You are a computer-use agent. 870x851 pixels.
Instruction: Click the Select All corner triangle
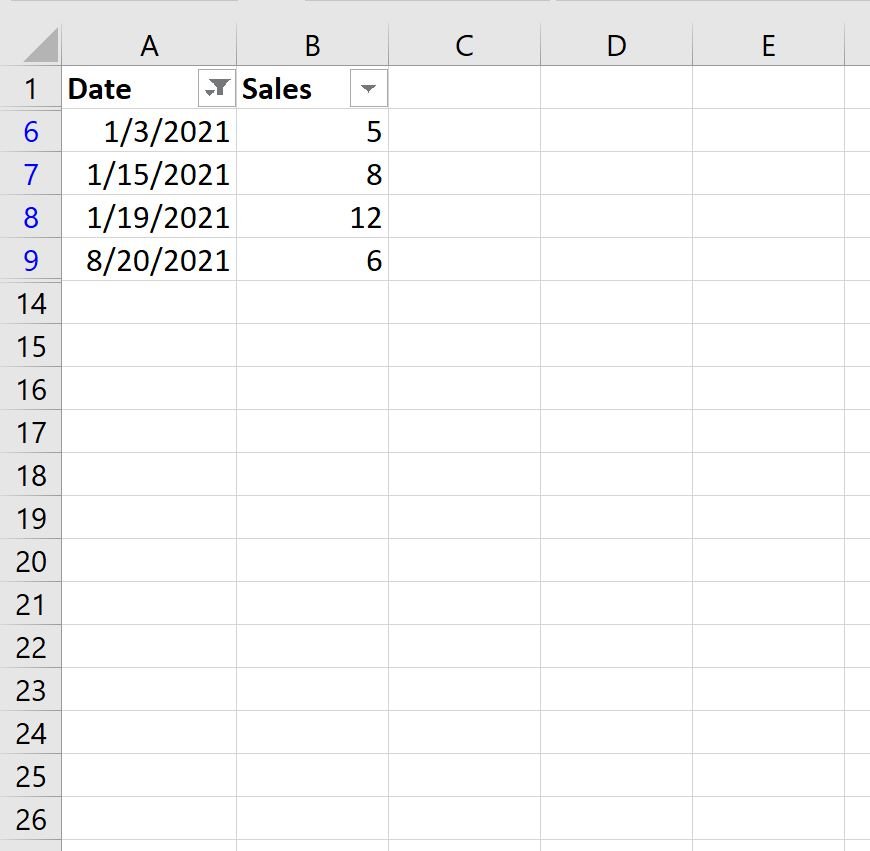[41, 45]
